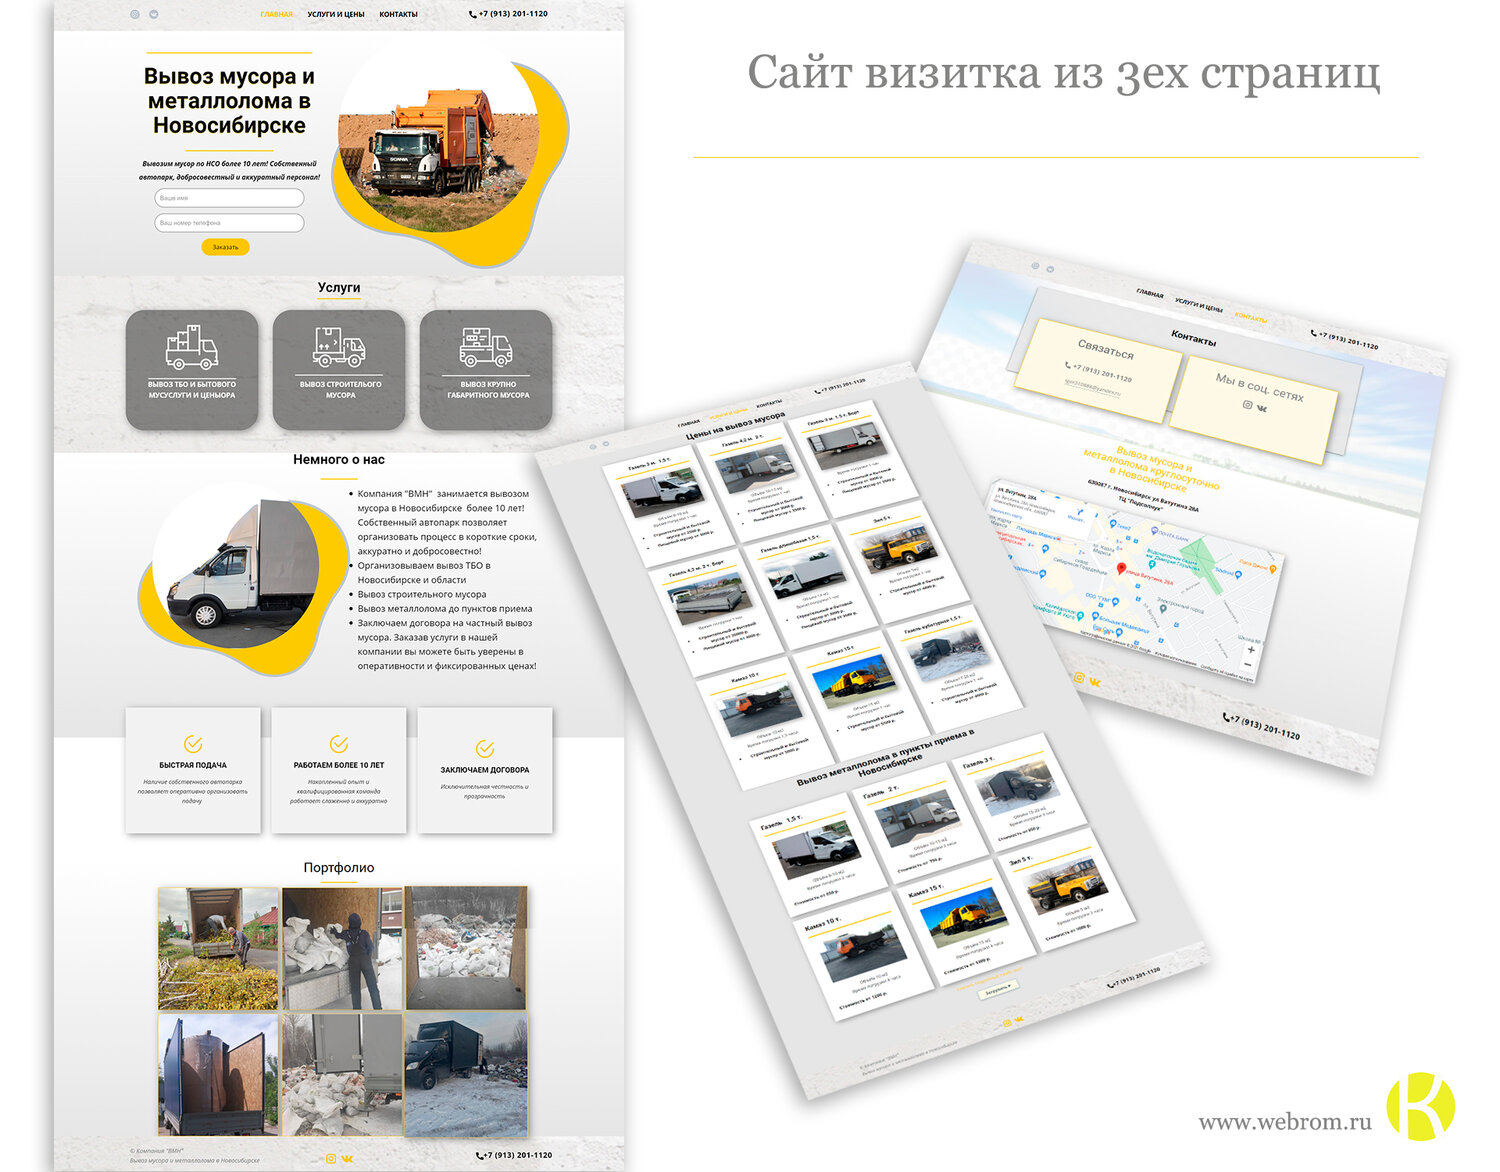This screenshot has height=1172, width=1500.
Task: Open 'Вывоз ТБО и бытового мусора' service card
Action: pos(192,370)
